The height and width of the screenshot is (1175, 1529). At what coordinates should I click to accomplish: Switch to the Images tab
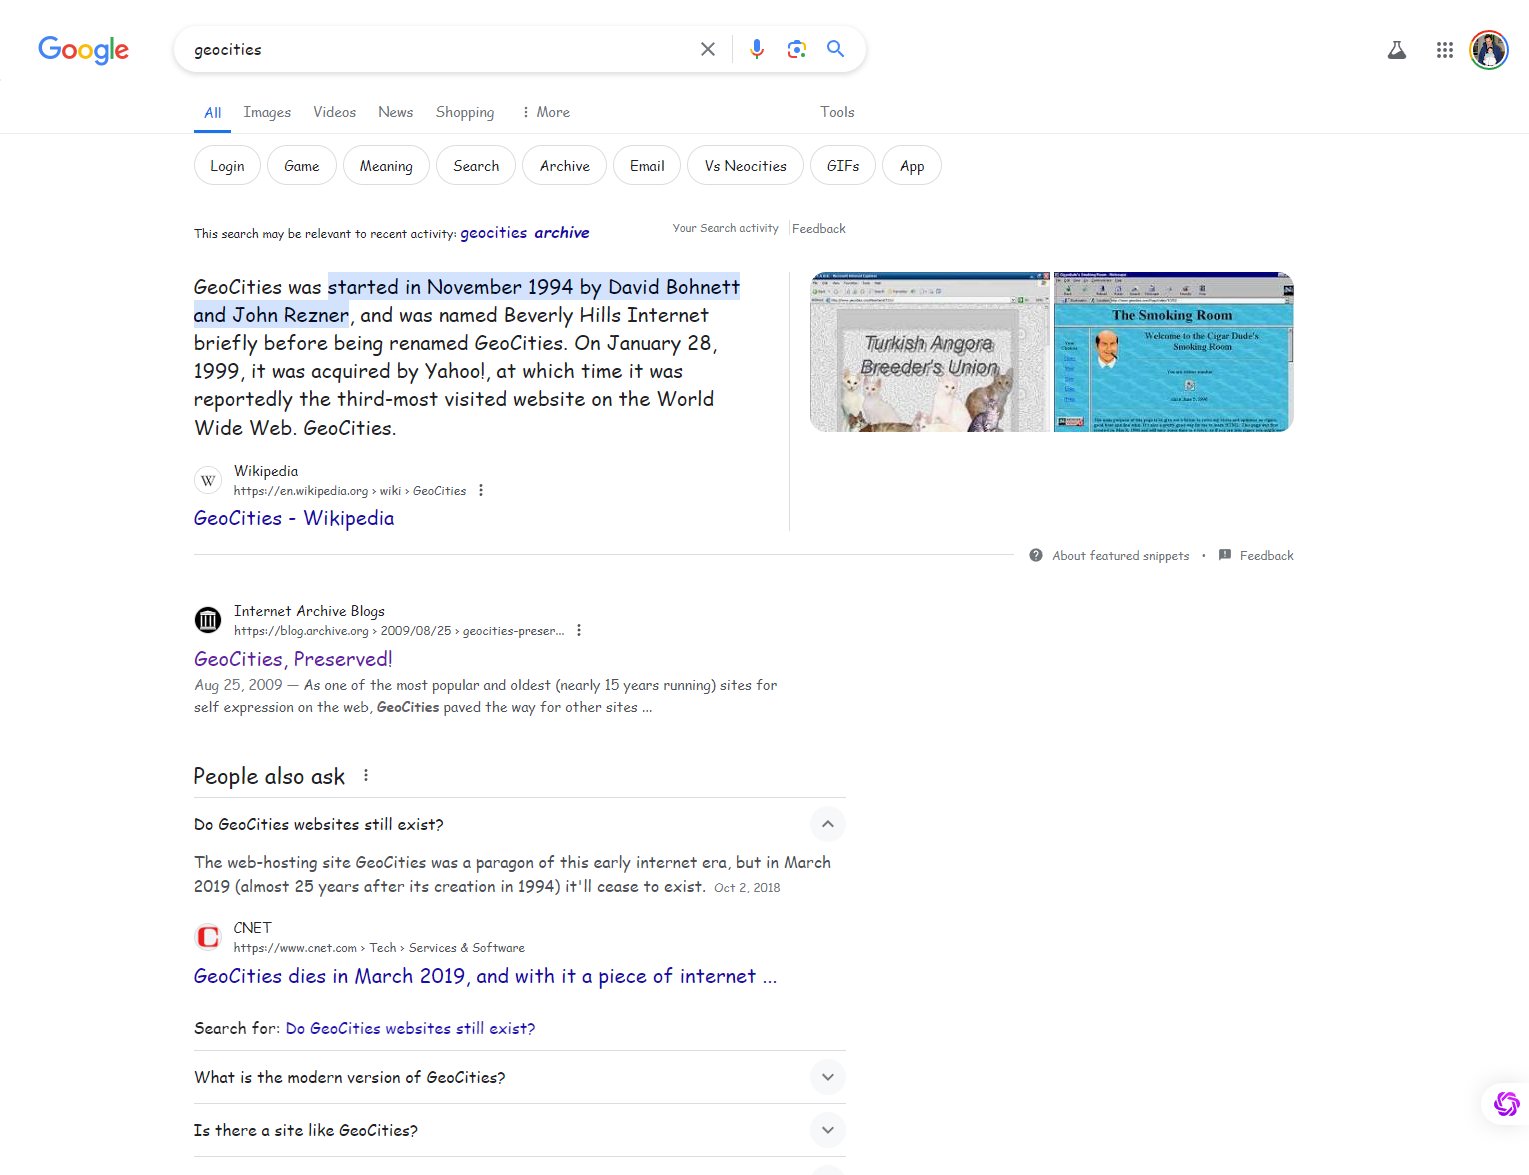point(267,112)
